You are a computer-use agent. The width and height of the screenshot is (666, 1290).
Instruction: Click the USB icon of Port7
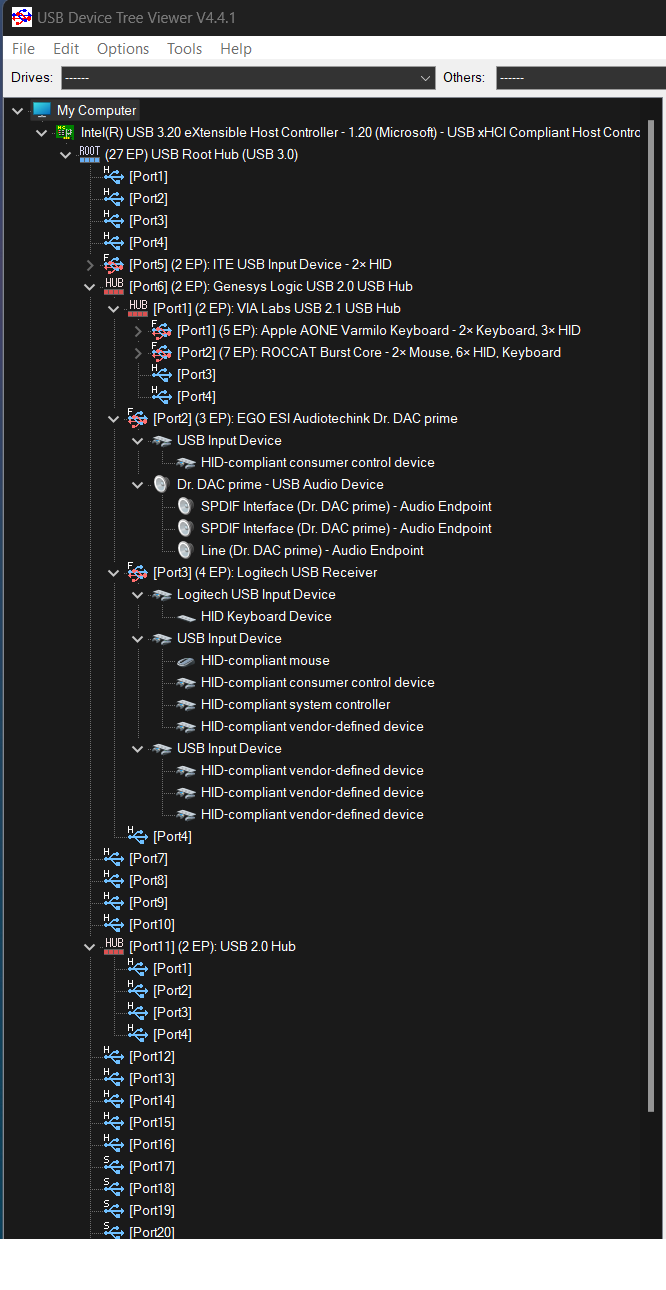[114, 857]
